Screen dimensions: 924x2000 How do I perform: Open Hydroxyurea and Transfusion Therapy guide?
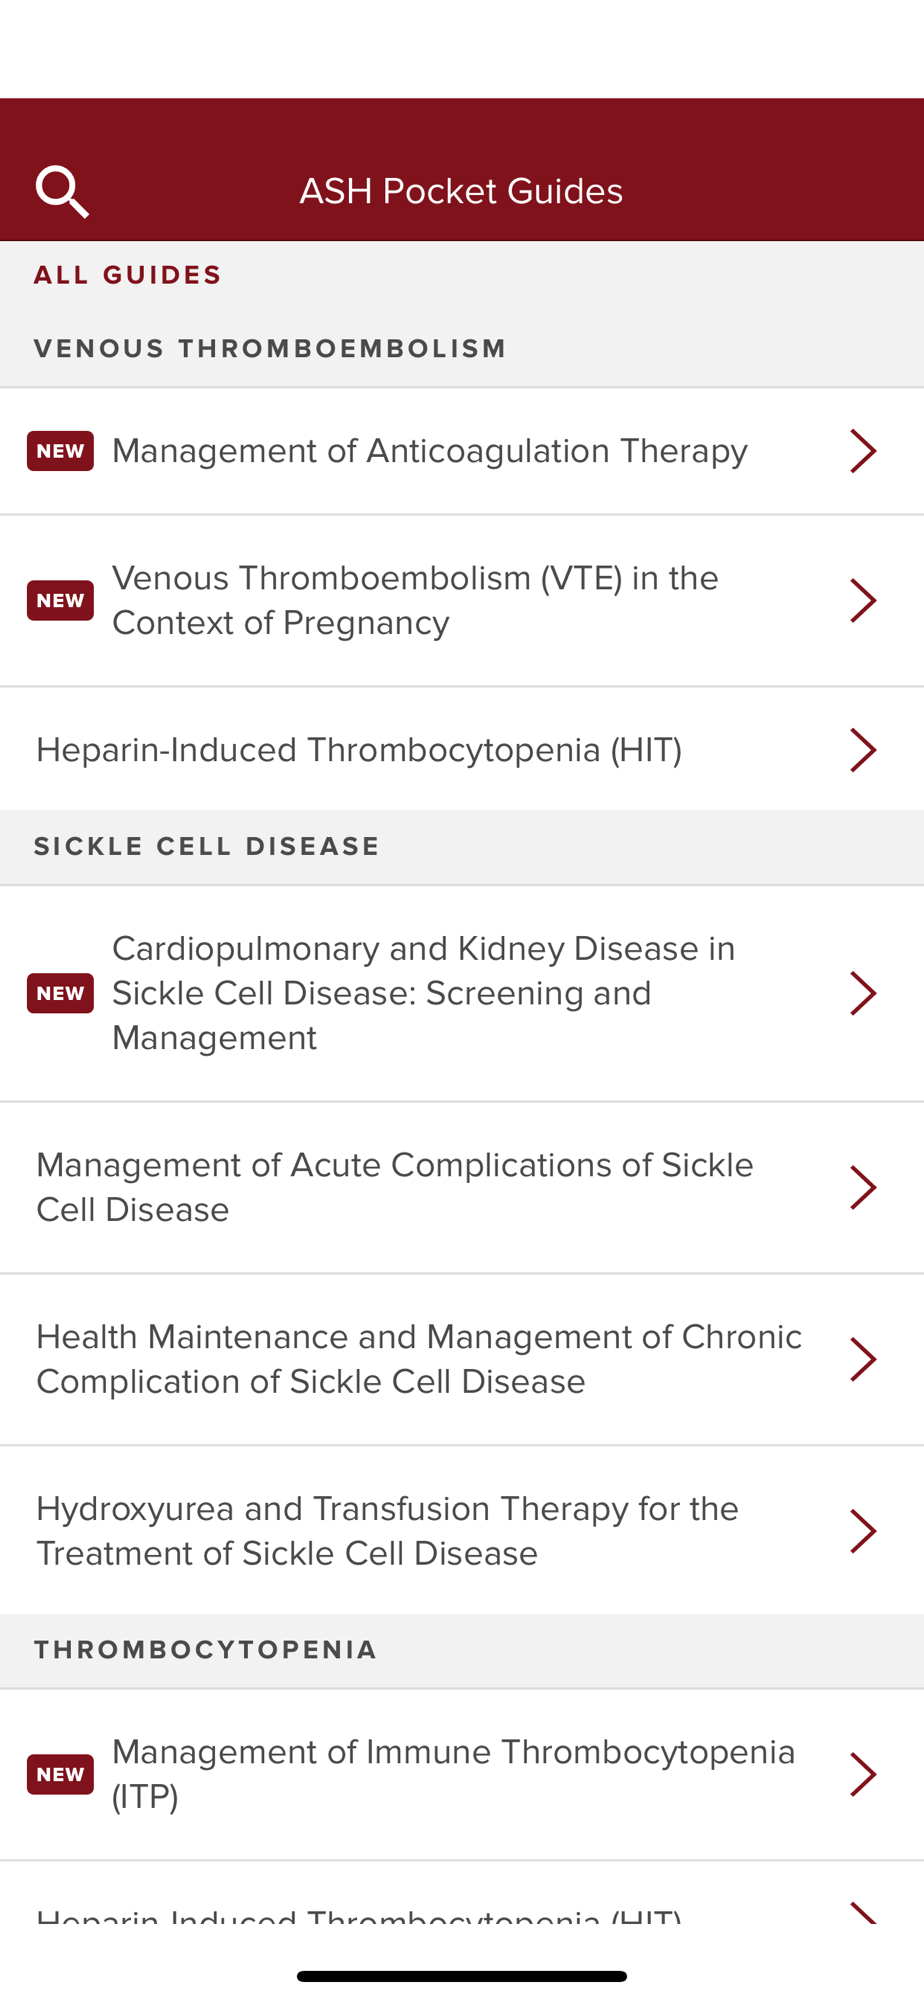(387, 1531)
